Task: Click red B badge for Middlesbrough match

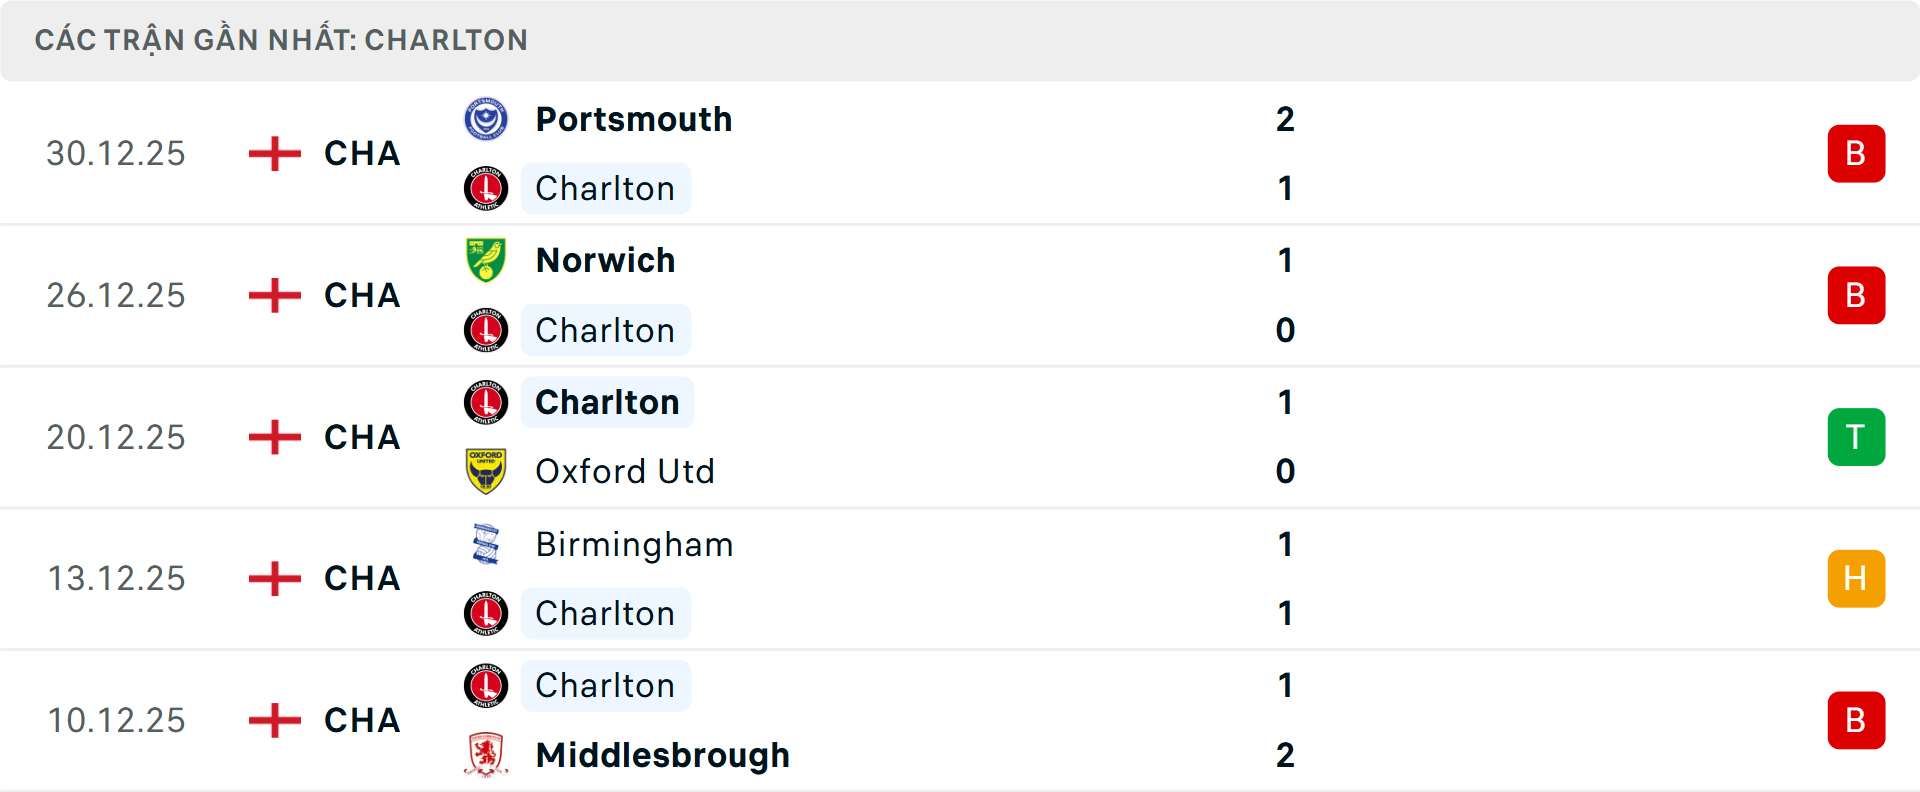Action: tap(1855, 720)
